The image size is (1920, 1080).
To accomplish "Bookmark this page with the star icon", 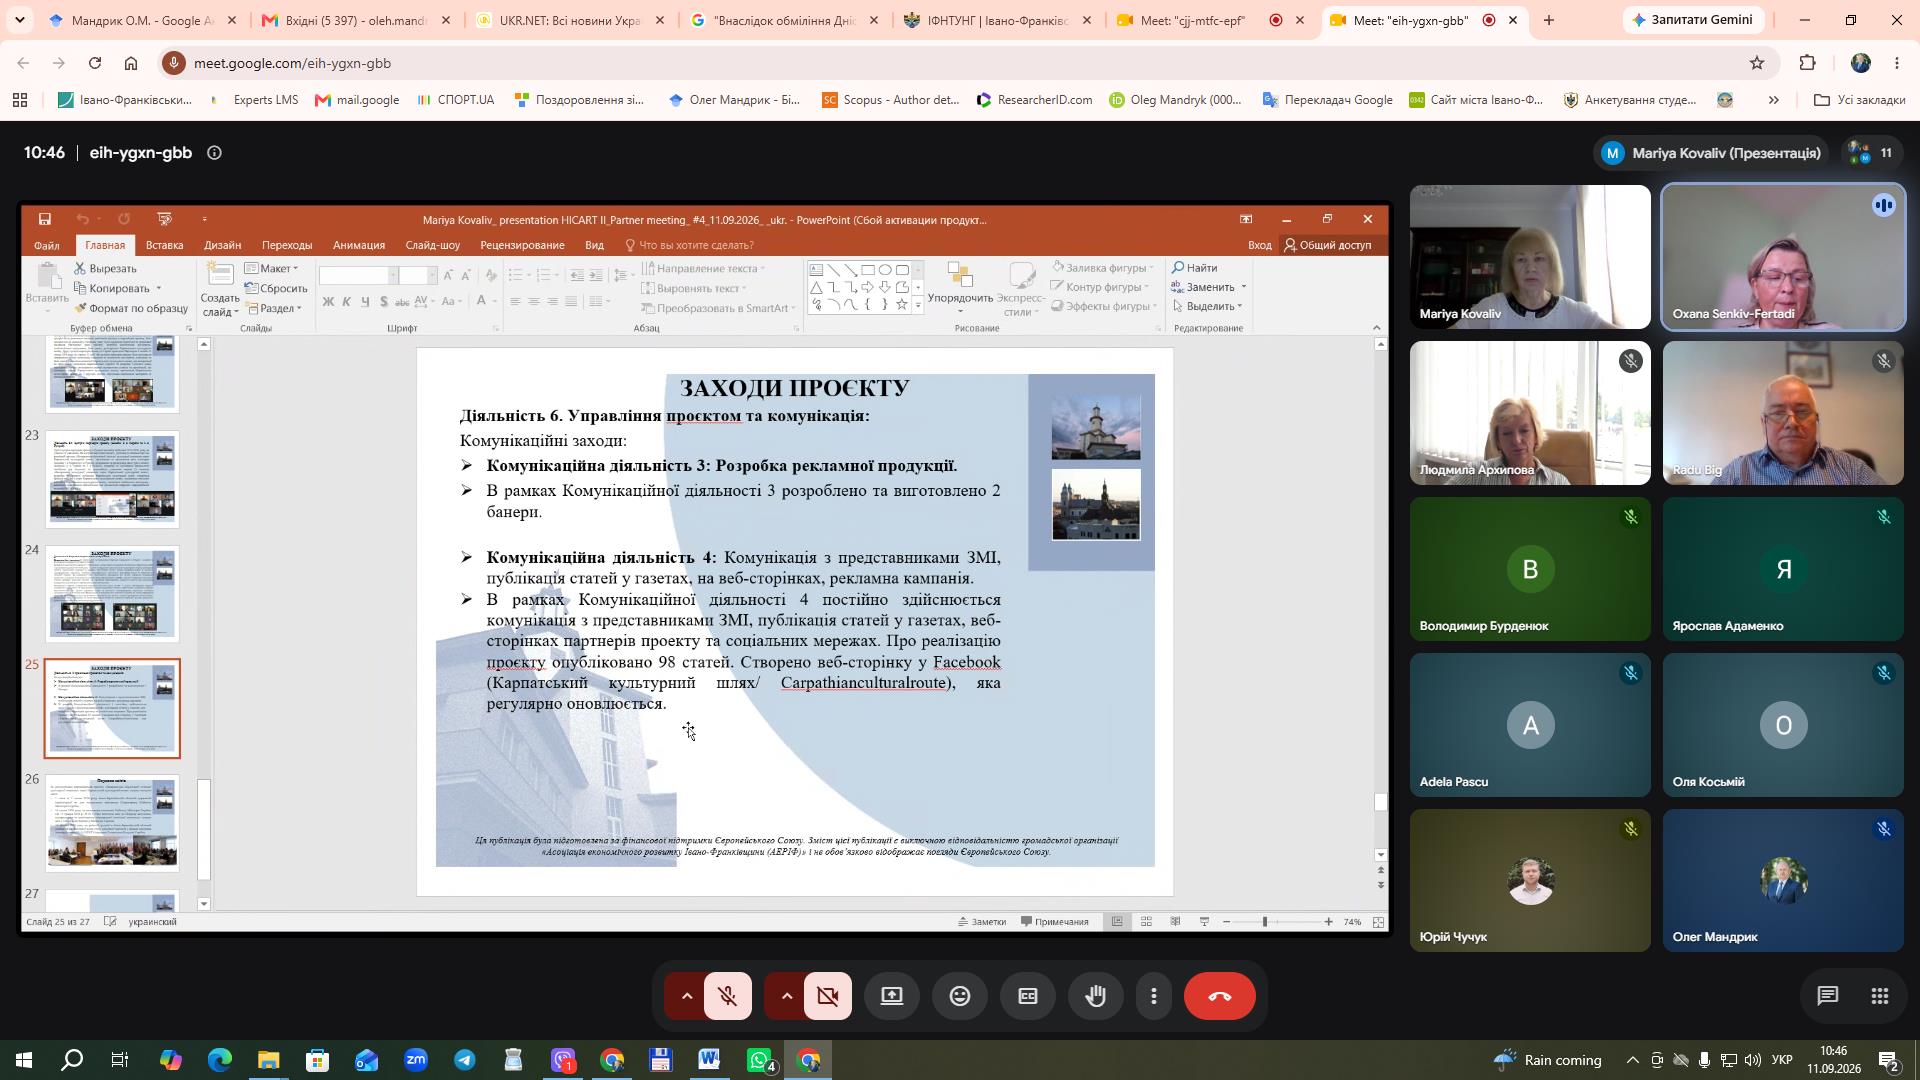I will [x=1757, y=63].
